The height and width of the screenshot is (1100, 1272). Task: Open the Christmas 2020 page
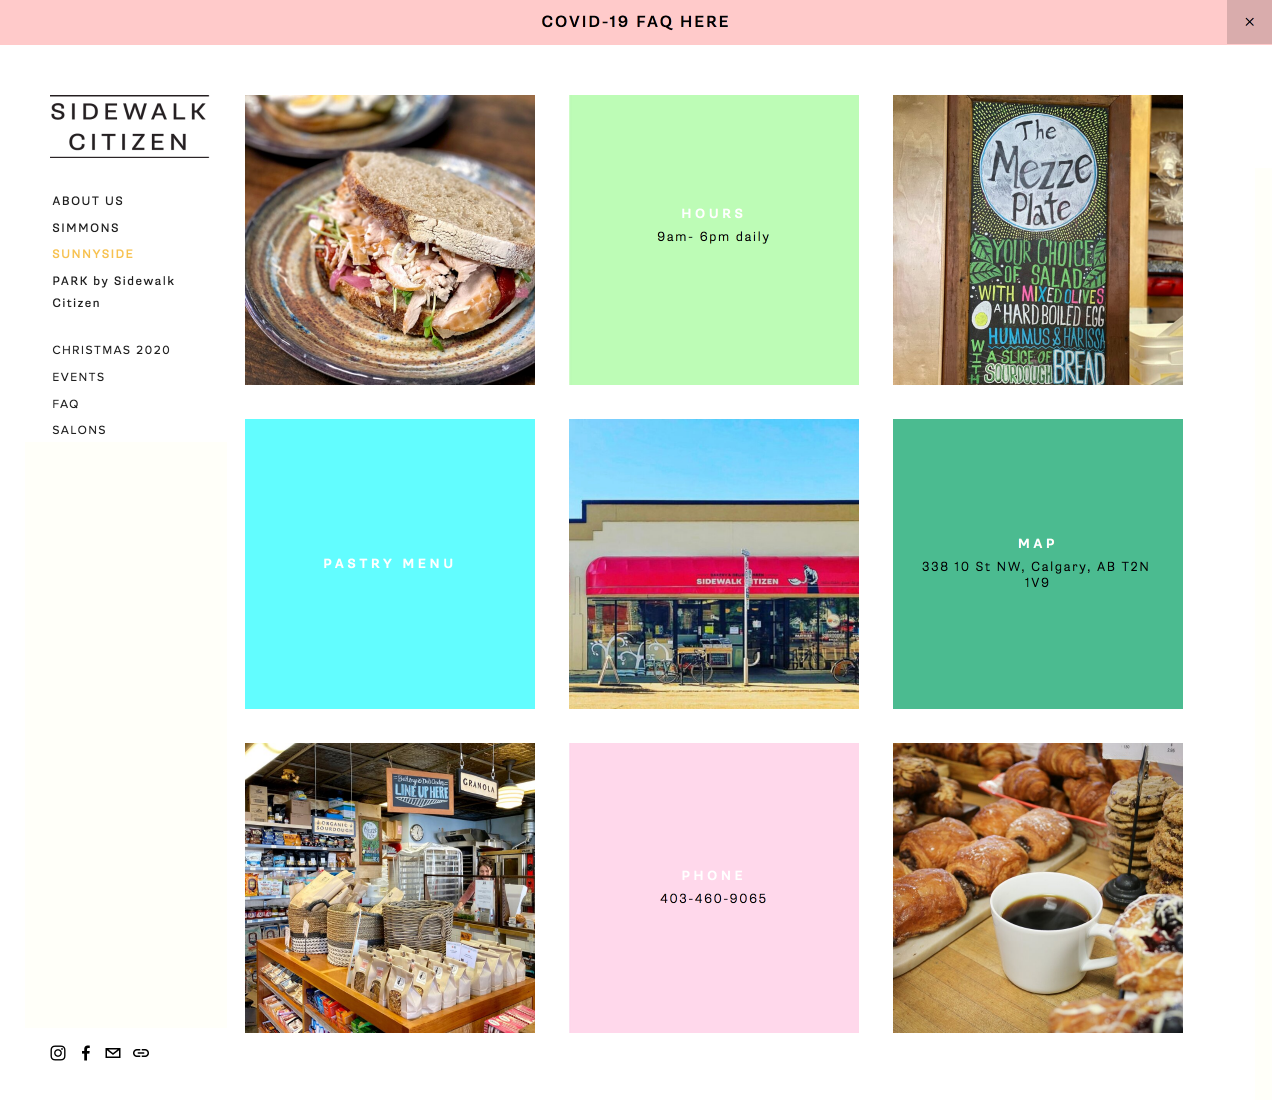point(111,350)
